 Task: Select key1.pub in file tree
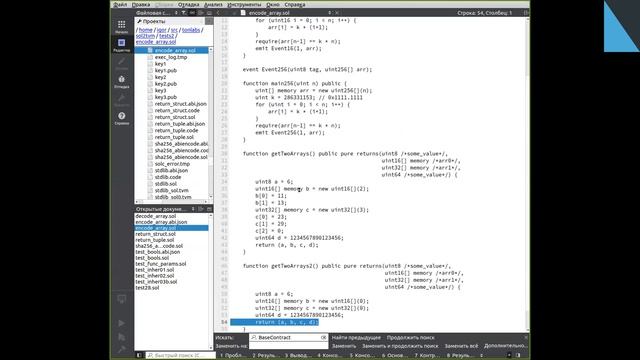pyautogui.click(x=165, y=71)
